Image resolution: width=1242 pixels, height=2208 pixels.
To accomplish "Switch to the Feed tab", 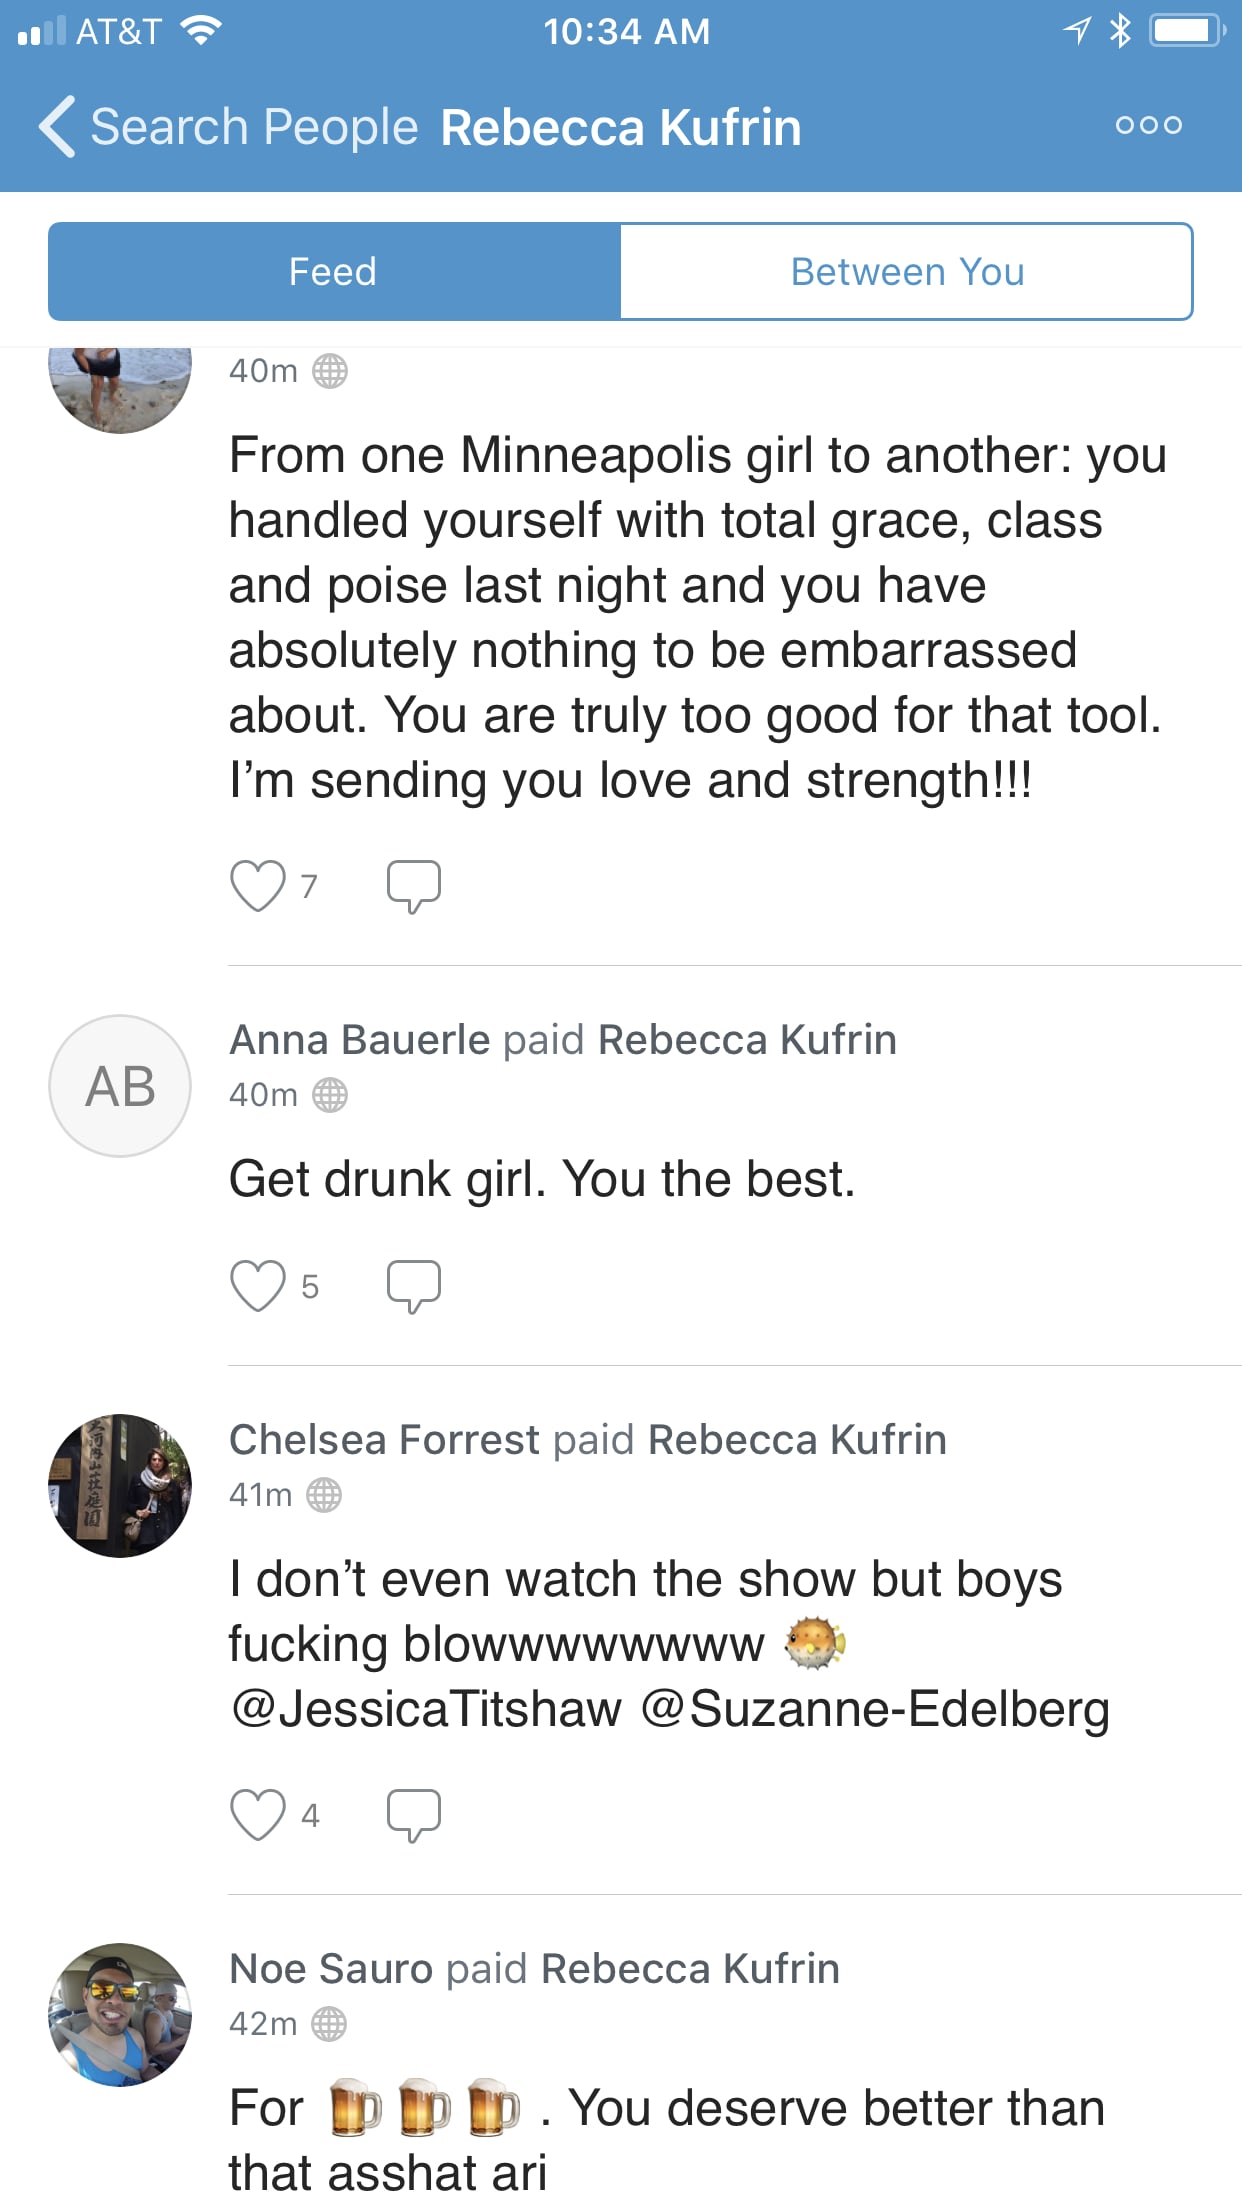I will pyautogui.click(x=334, y=272).
